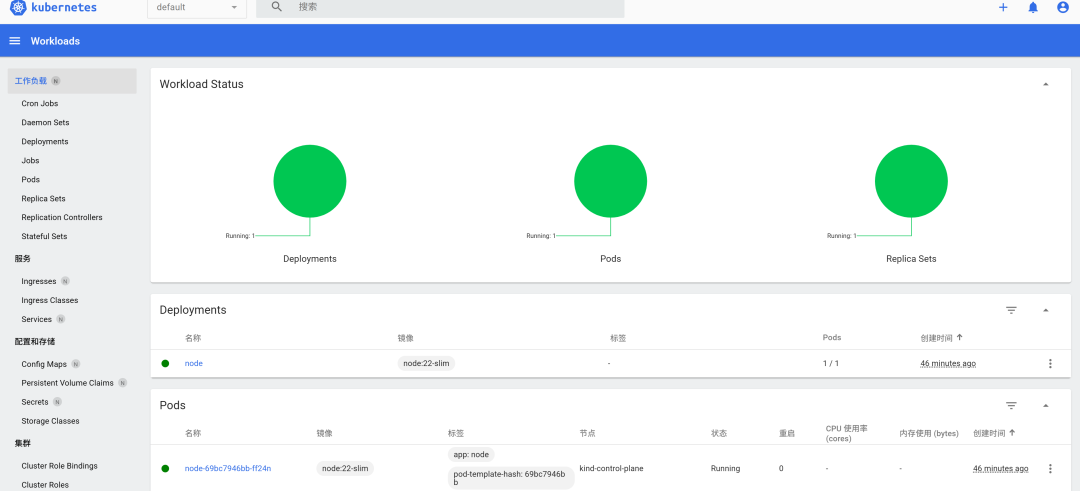Open the hamburger navigation menu
The width and height of the screenshot is (1080, 491).
tap(14, 41)
